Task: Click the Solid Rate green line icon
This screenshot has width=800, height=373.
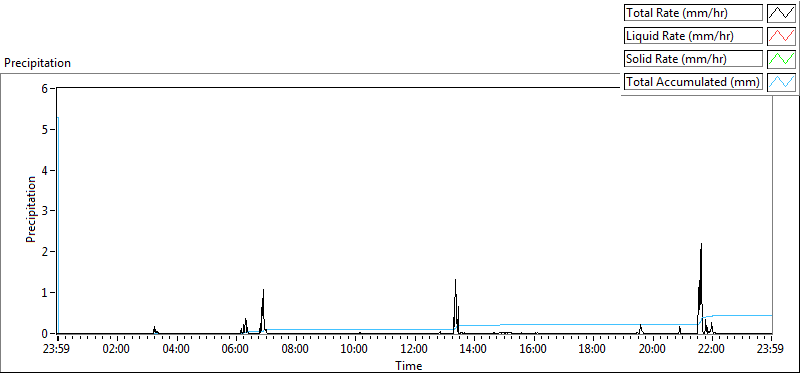Action: [x=781, y=59]
